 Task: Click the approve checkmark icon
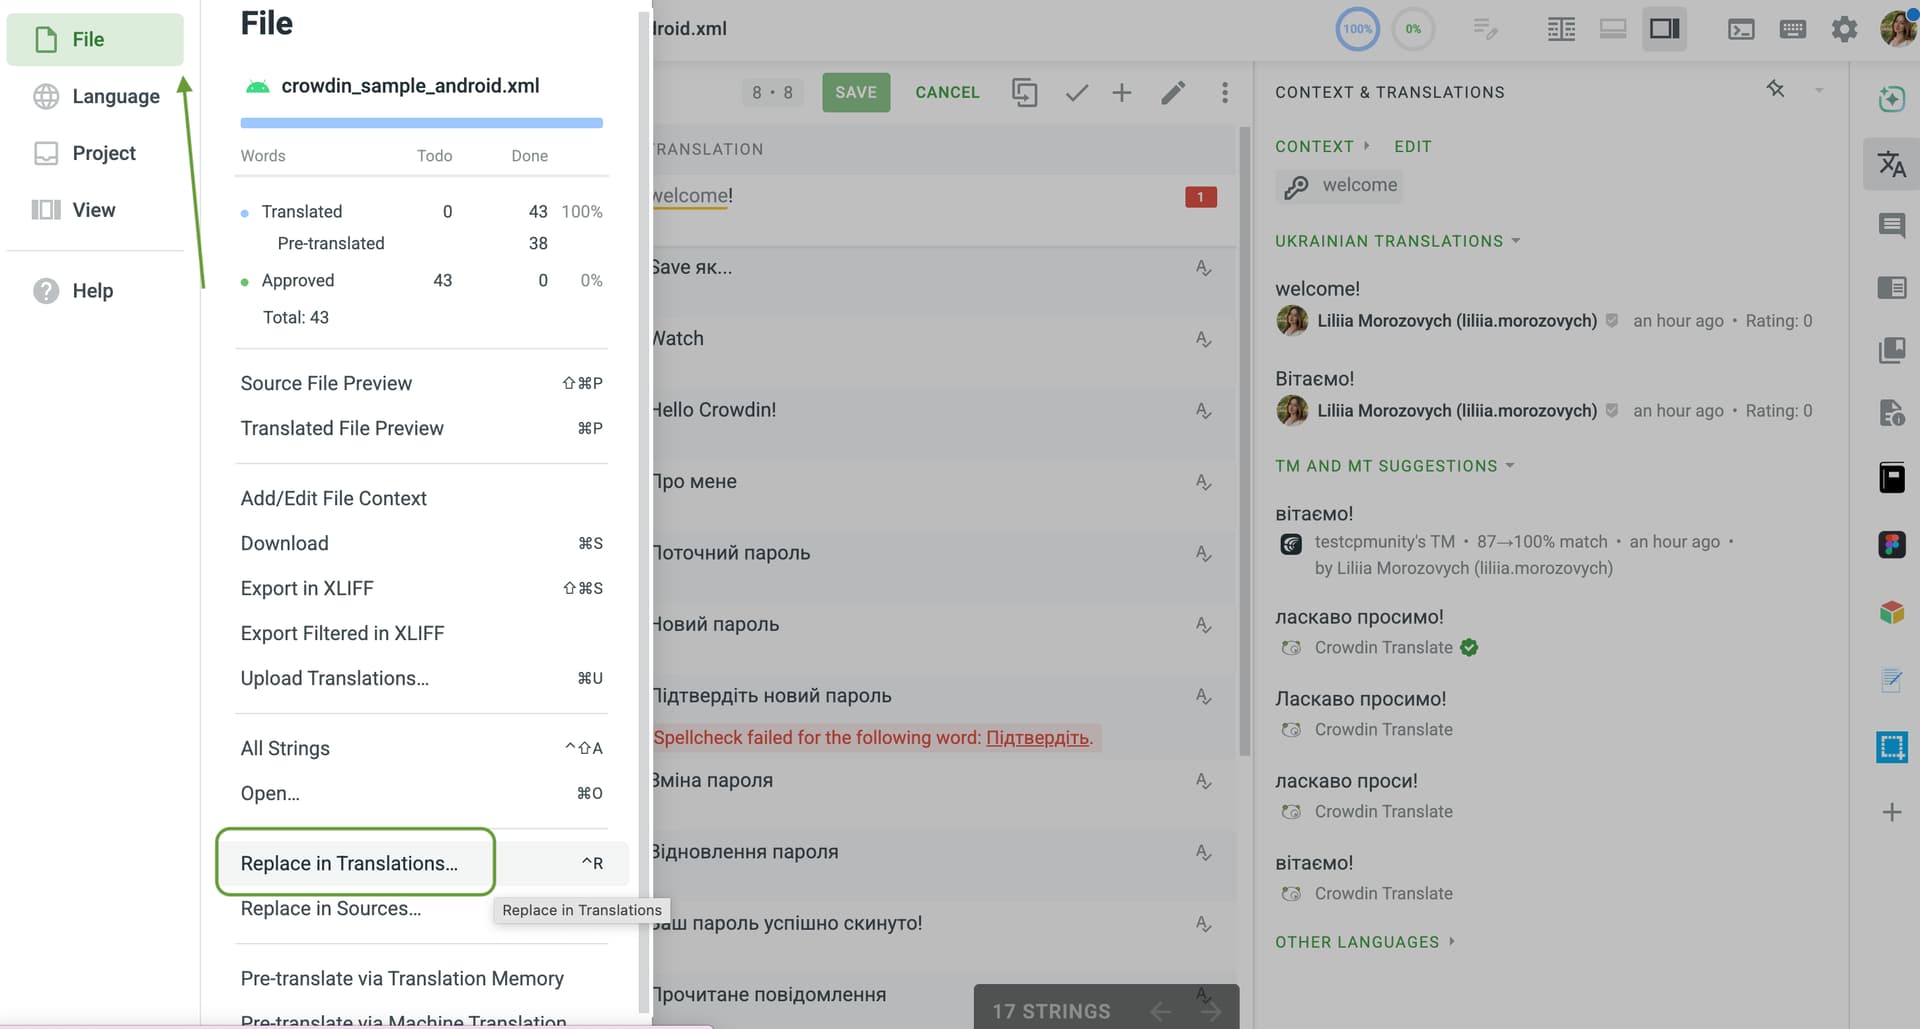pyautogui.click(x=1077, y=93)
